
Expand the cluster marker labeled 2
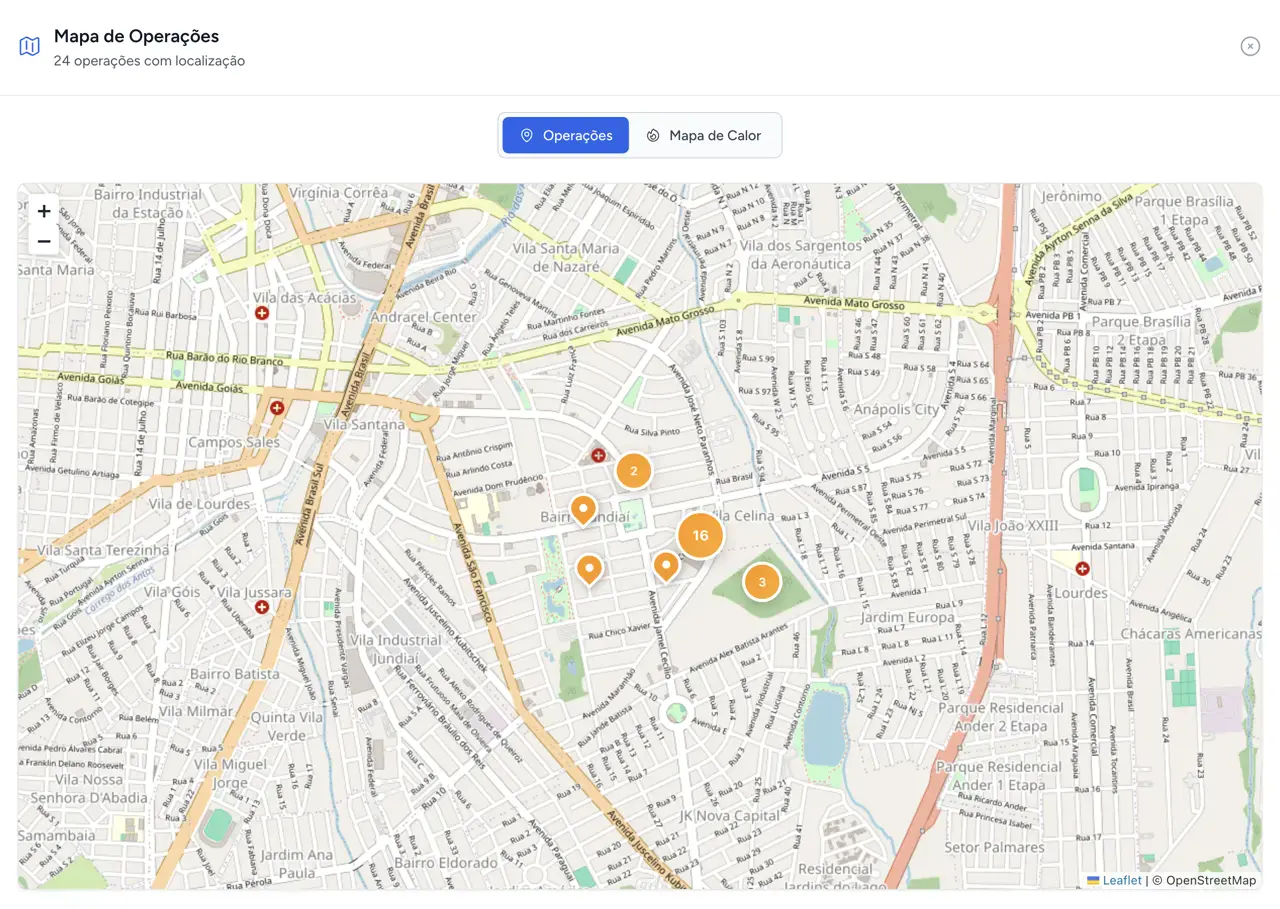[x=633, y=471]
